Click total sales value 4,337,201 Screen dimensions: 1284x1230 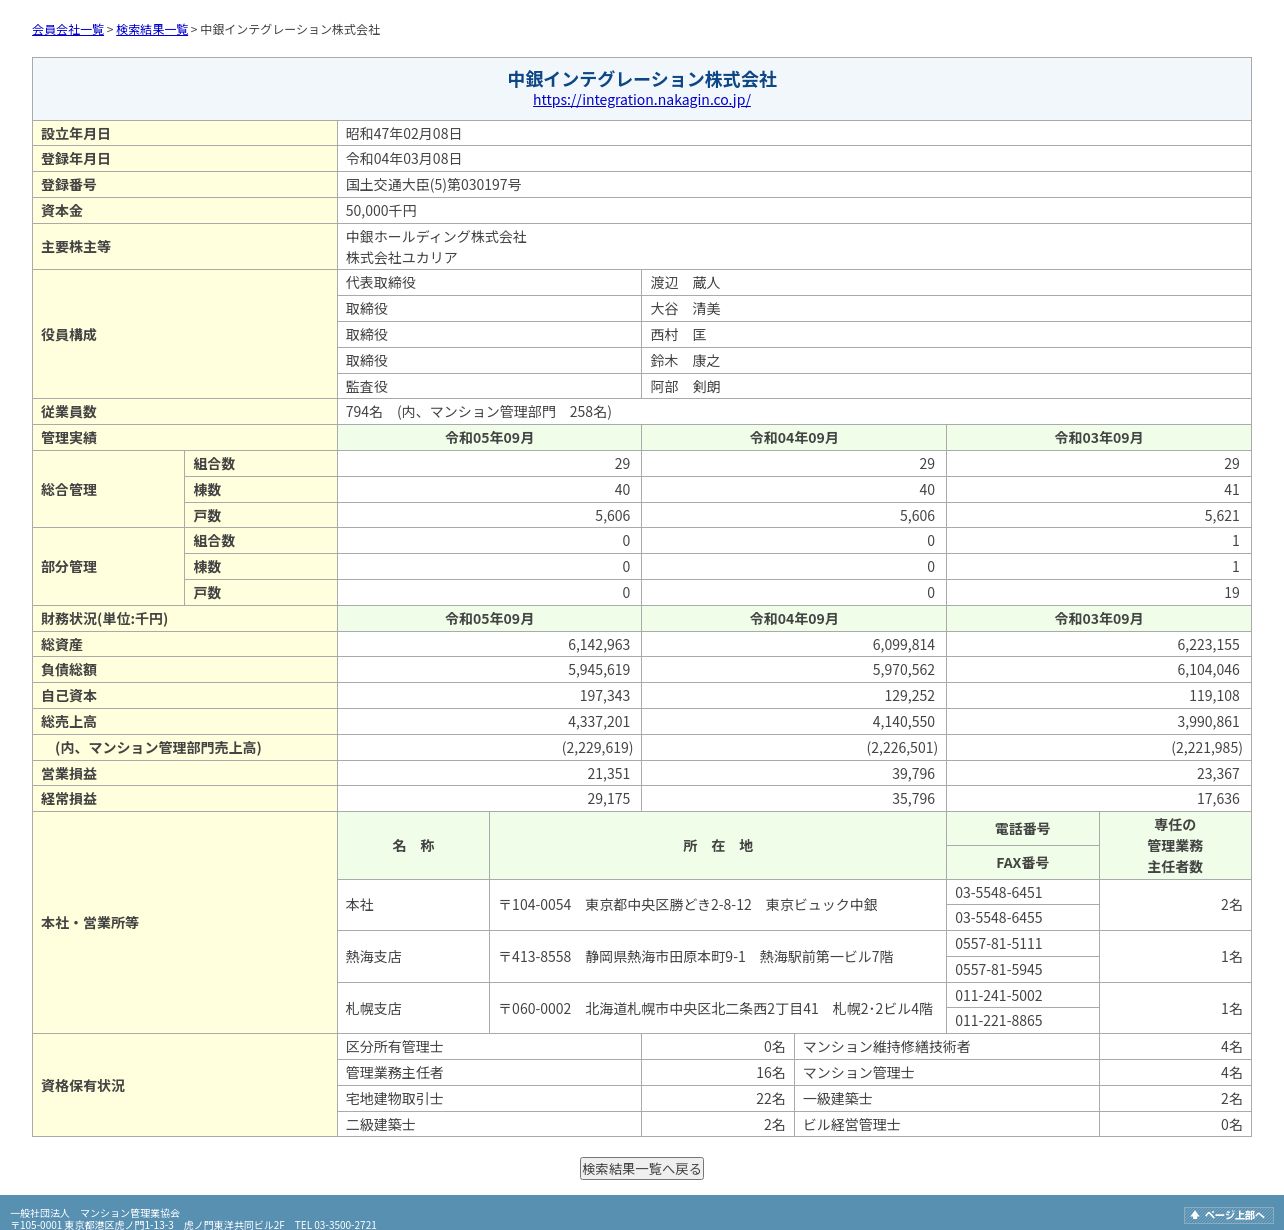599,722
